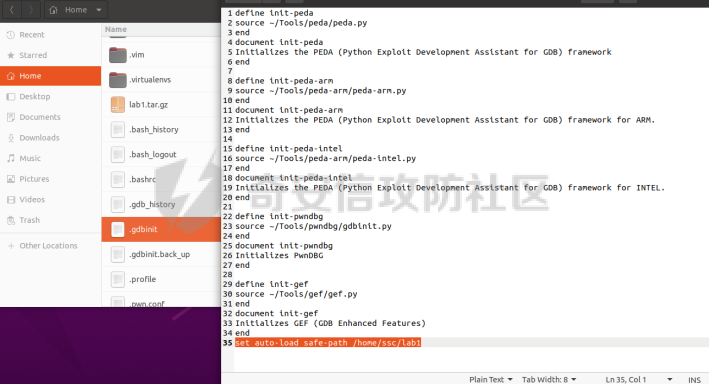Select the .gdbinit.back_up file icon
709x385 pixels.
(x=118, y=254)
